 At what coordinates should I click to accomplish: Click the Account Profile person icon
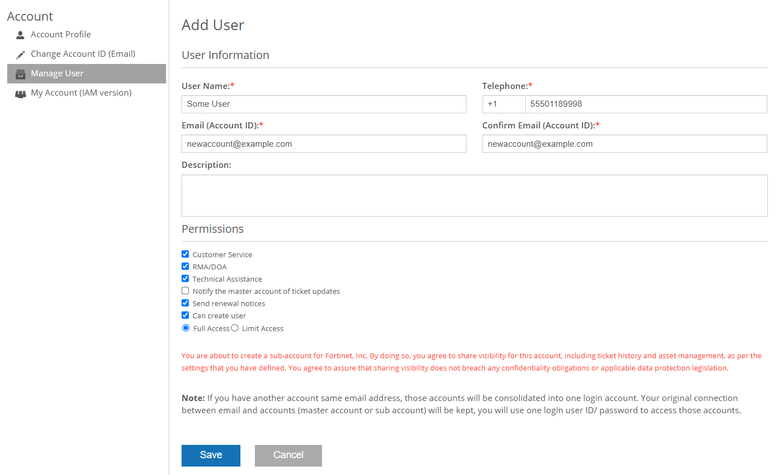[x=20, y=35]
